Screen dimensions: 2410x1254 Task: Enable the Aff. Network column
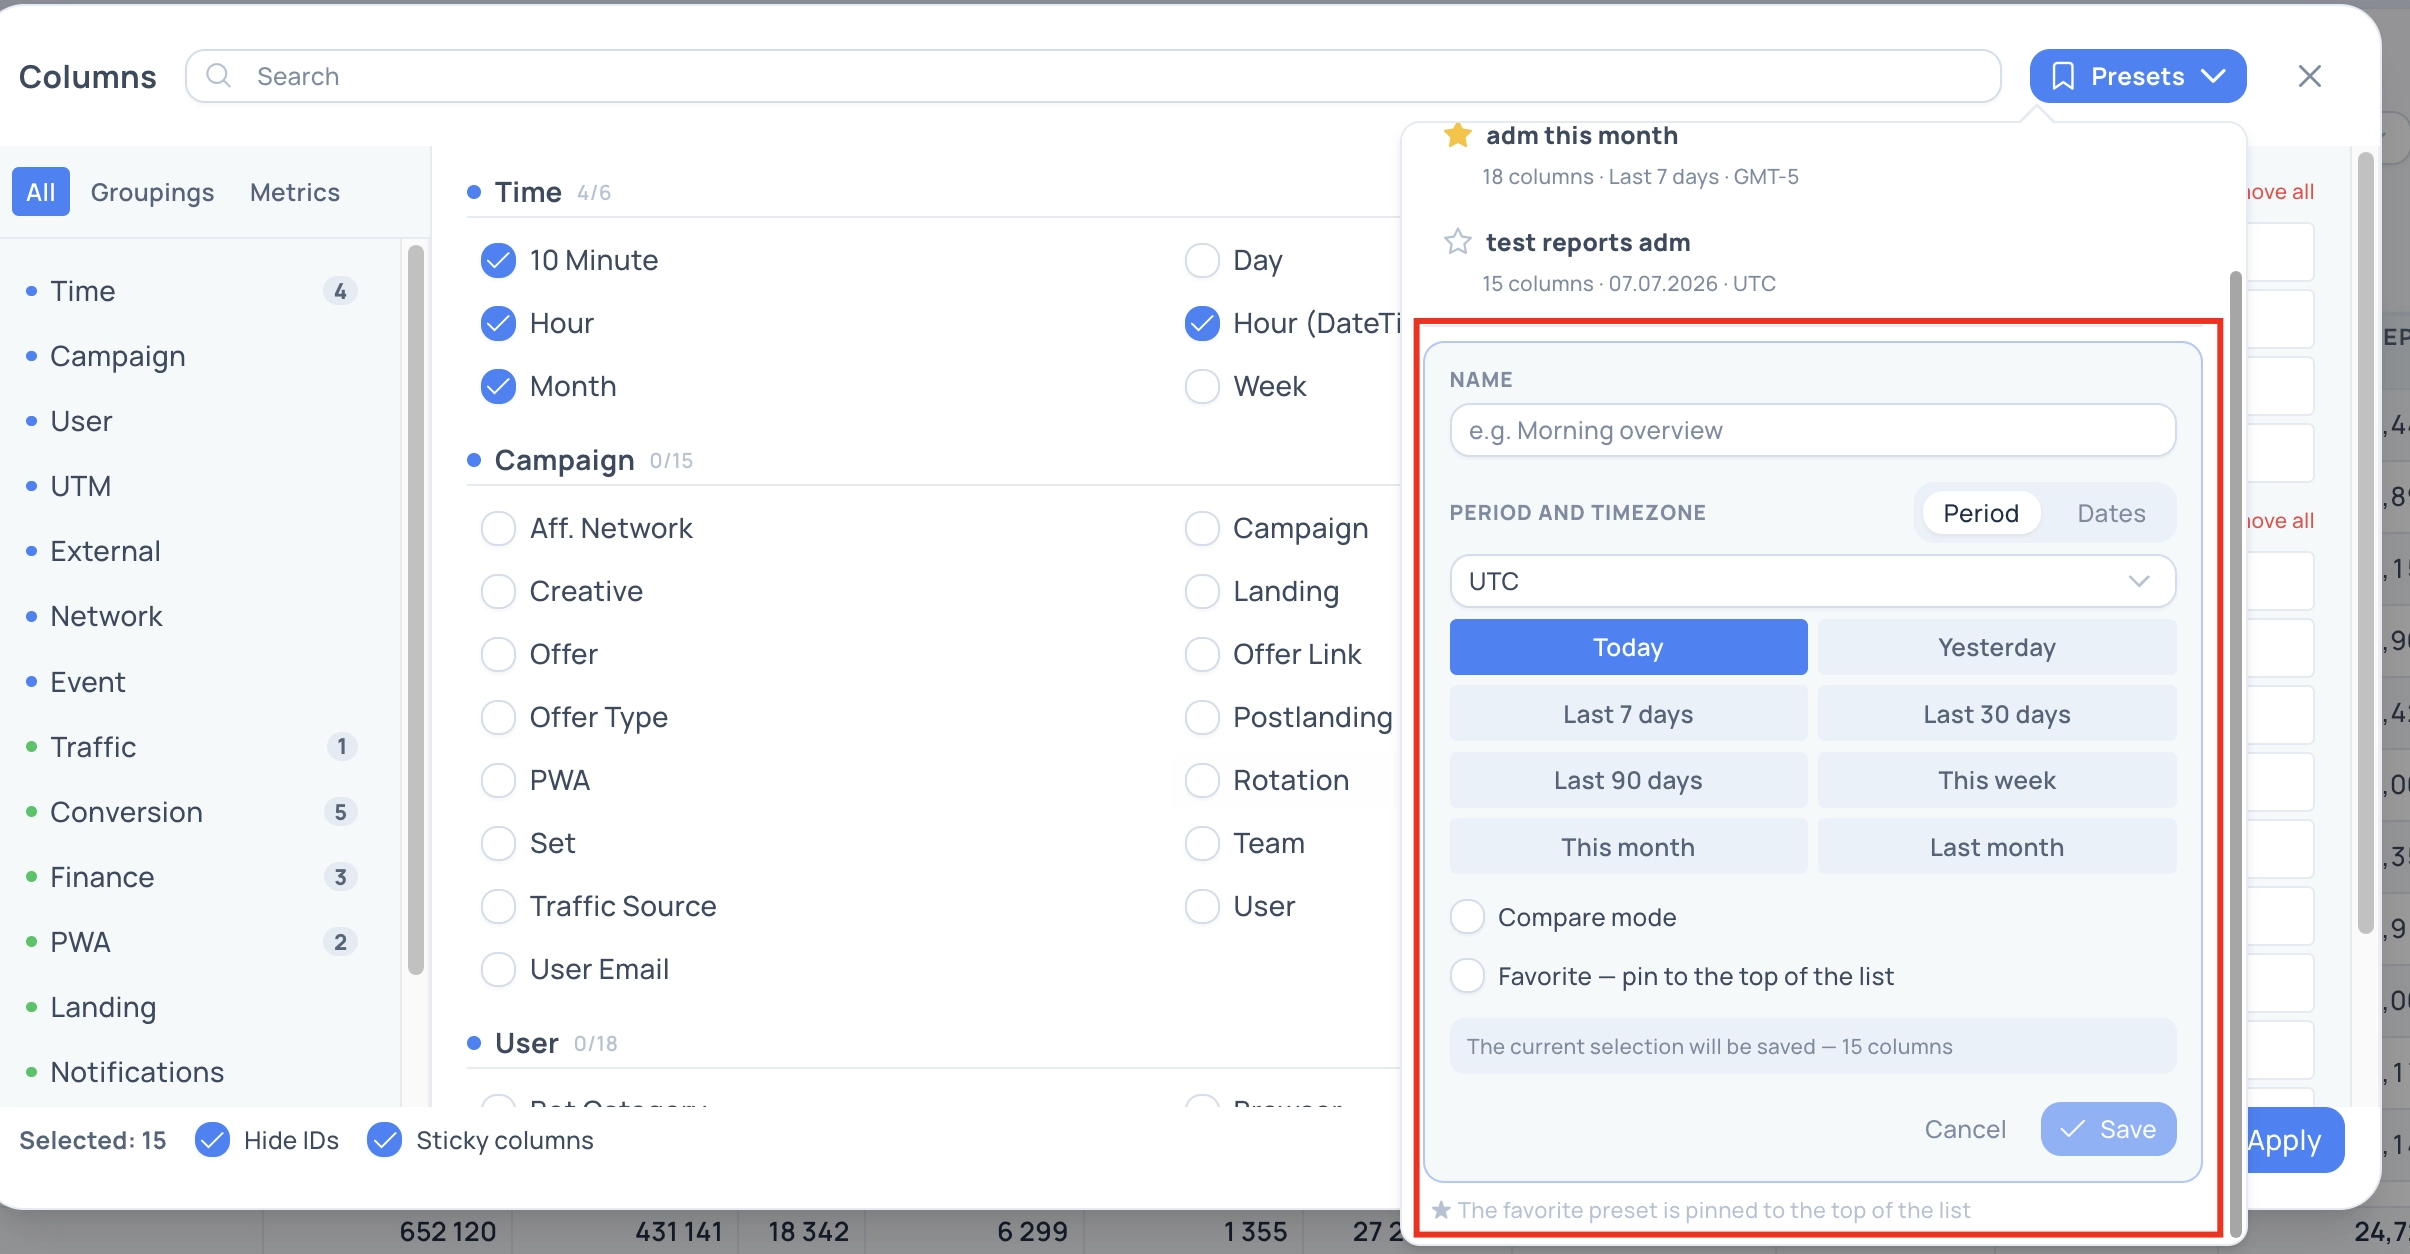498,528
